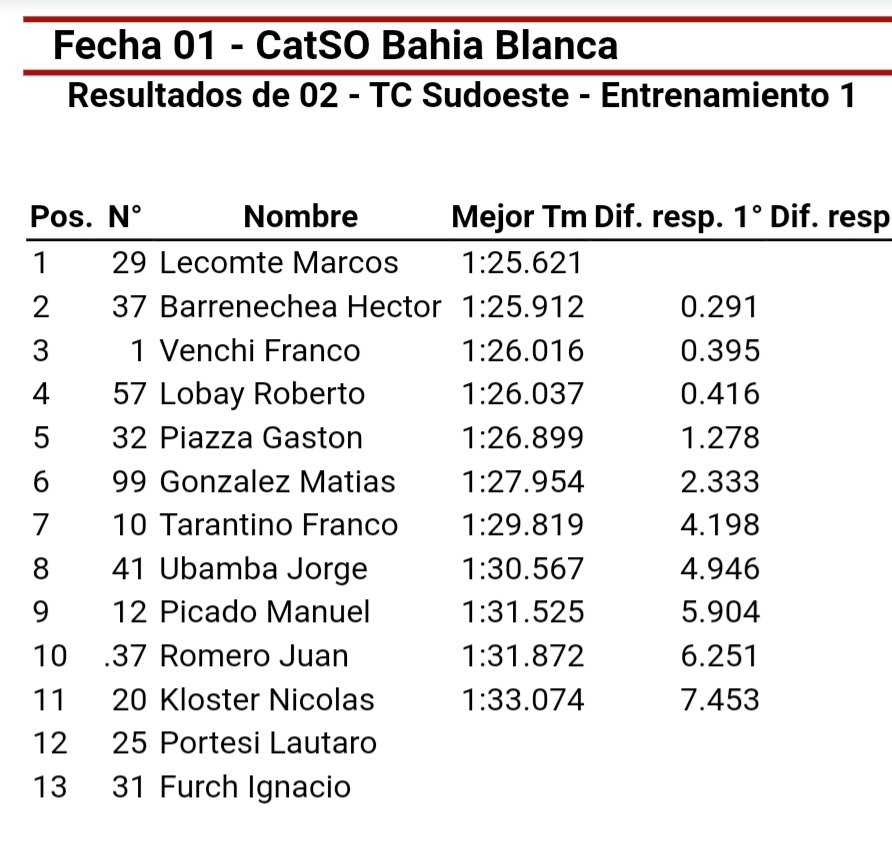The height and width of the screenshot is (856, 892).
Task: Click Kloster Nicolas's best time 1:33.074
Action: (x=522, y=700)
